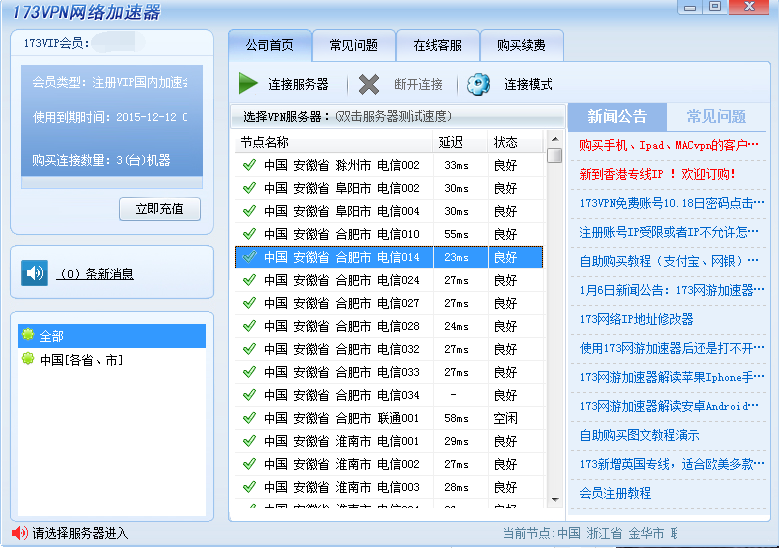
Task: Open 173网络IP地址修改器 link
Action: (636, 319)
